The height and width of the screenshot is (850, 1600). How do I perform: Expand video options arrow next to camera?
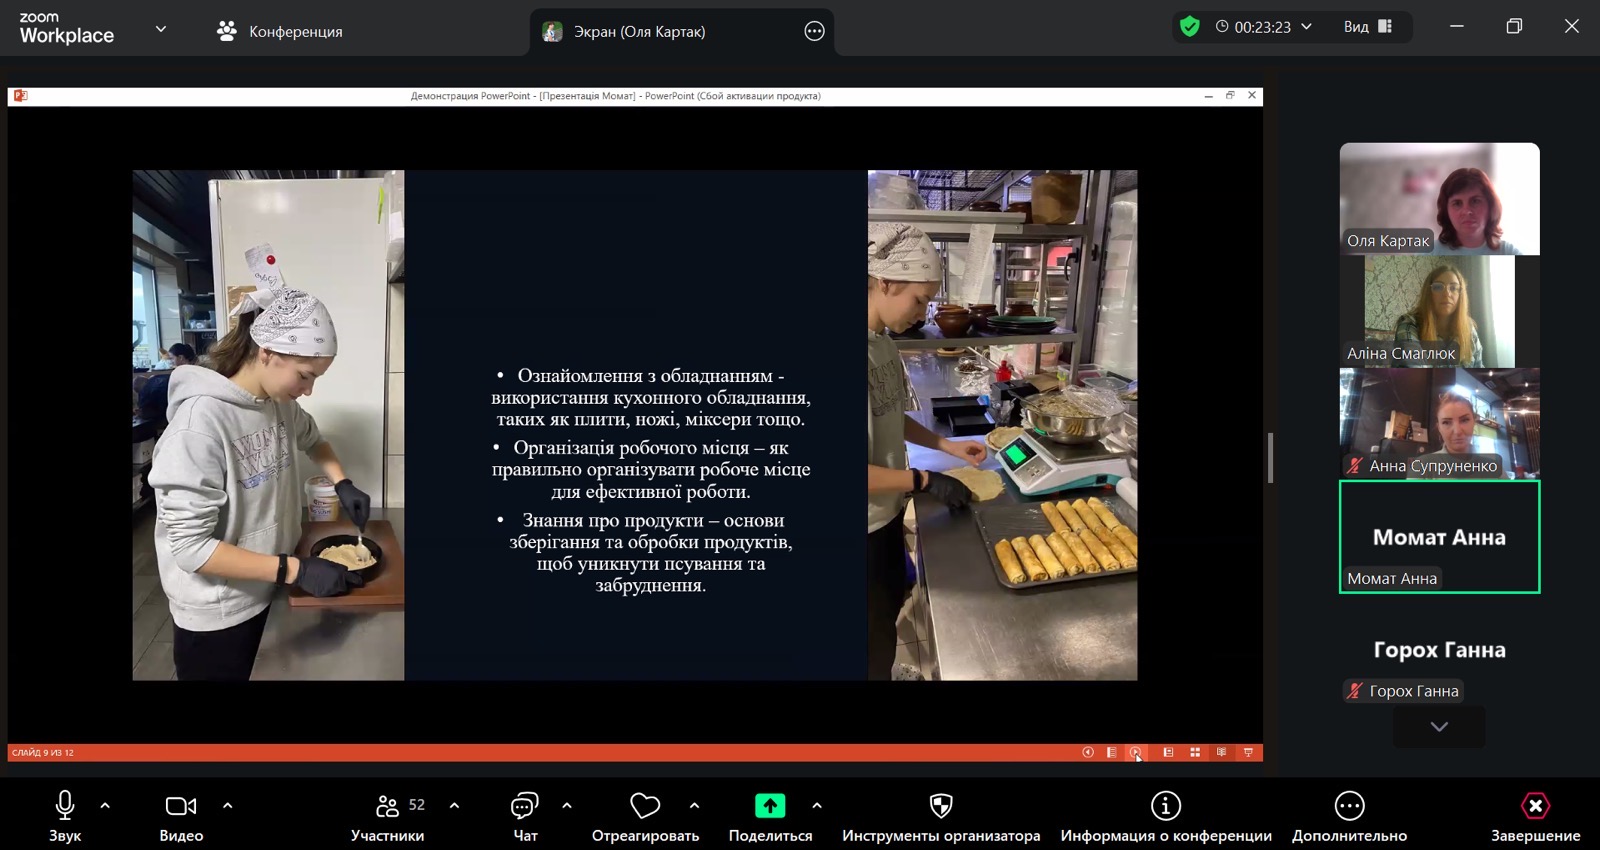pos(227,805)
